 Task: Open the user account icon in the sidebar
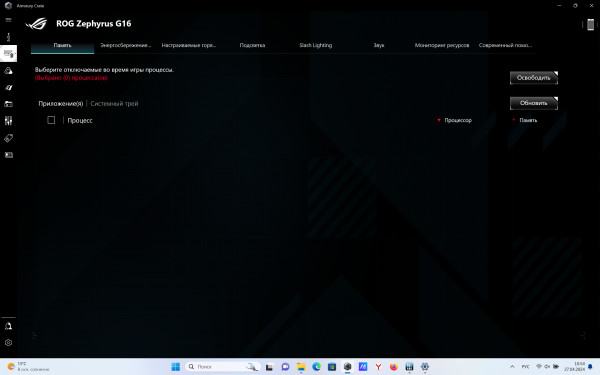click(8, 326)
